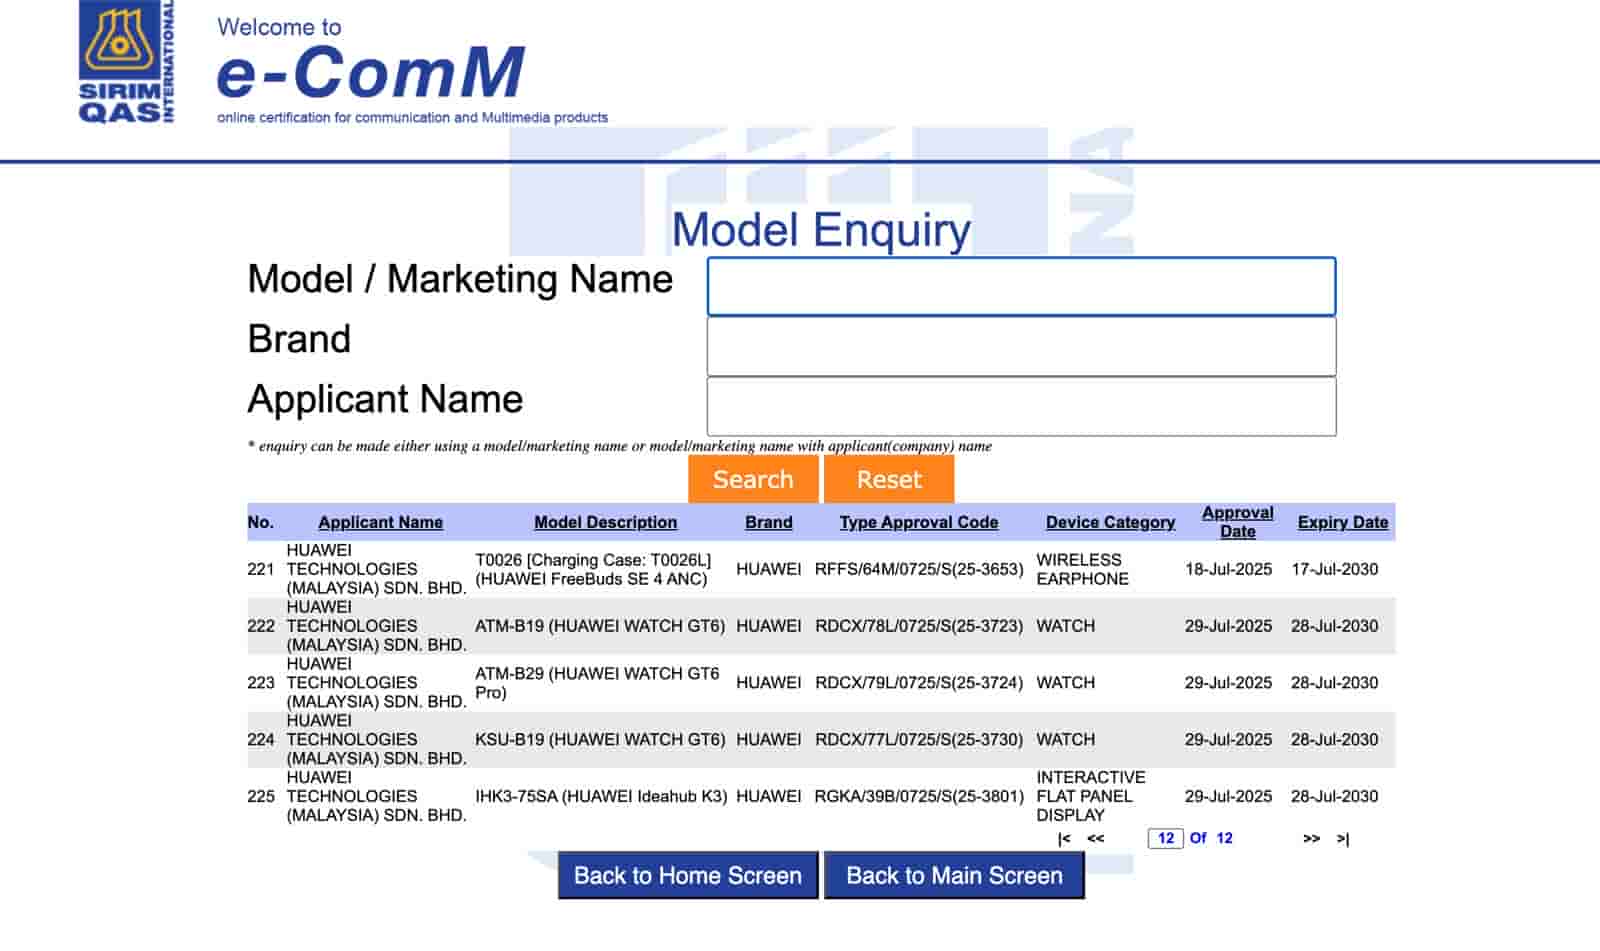Click the Brand input field

[1021, 347]
